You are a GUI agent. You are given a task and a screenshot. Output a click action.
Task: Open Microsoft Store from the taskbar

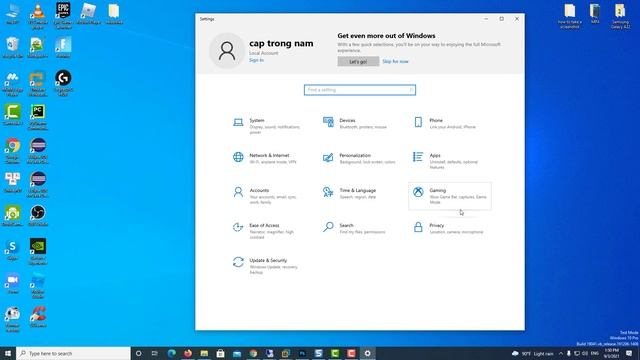point(220,353)
